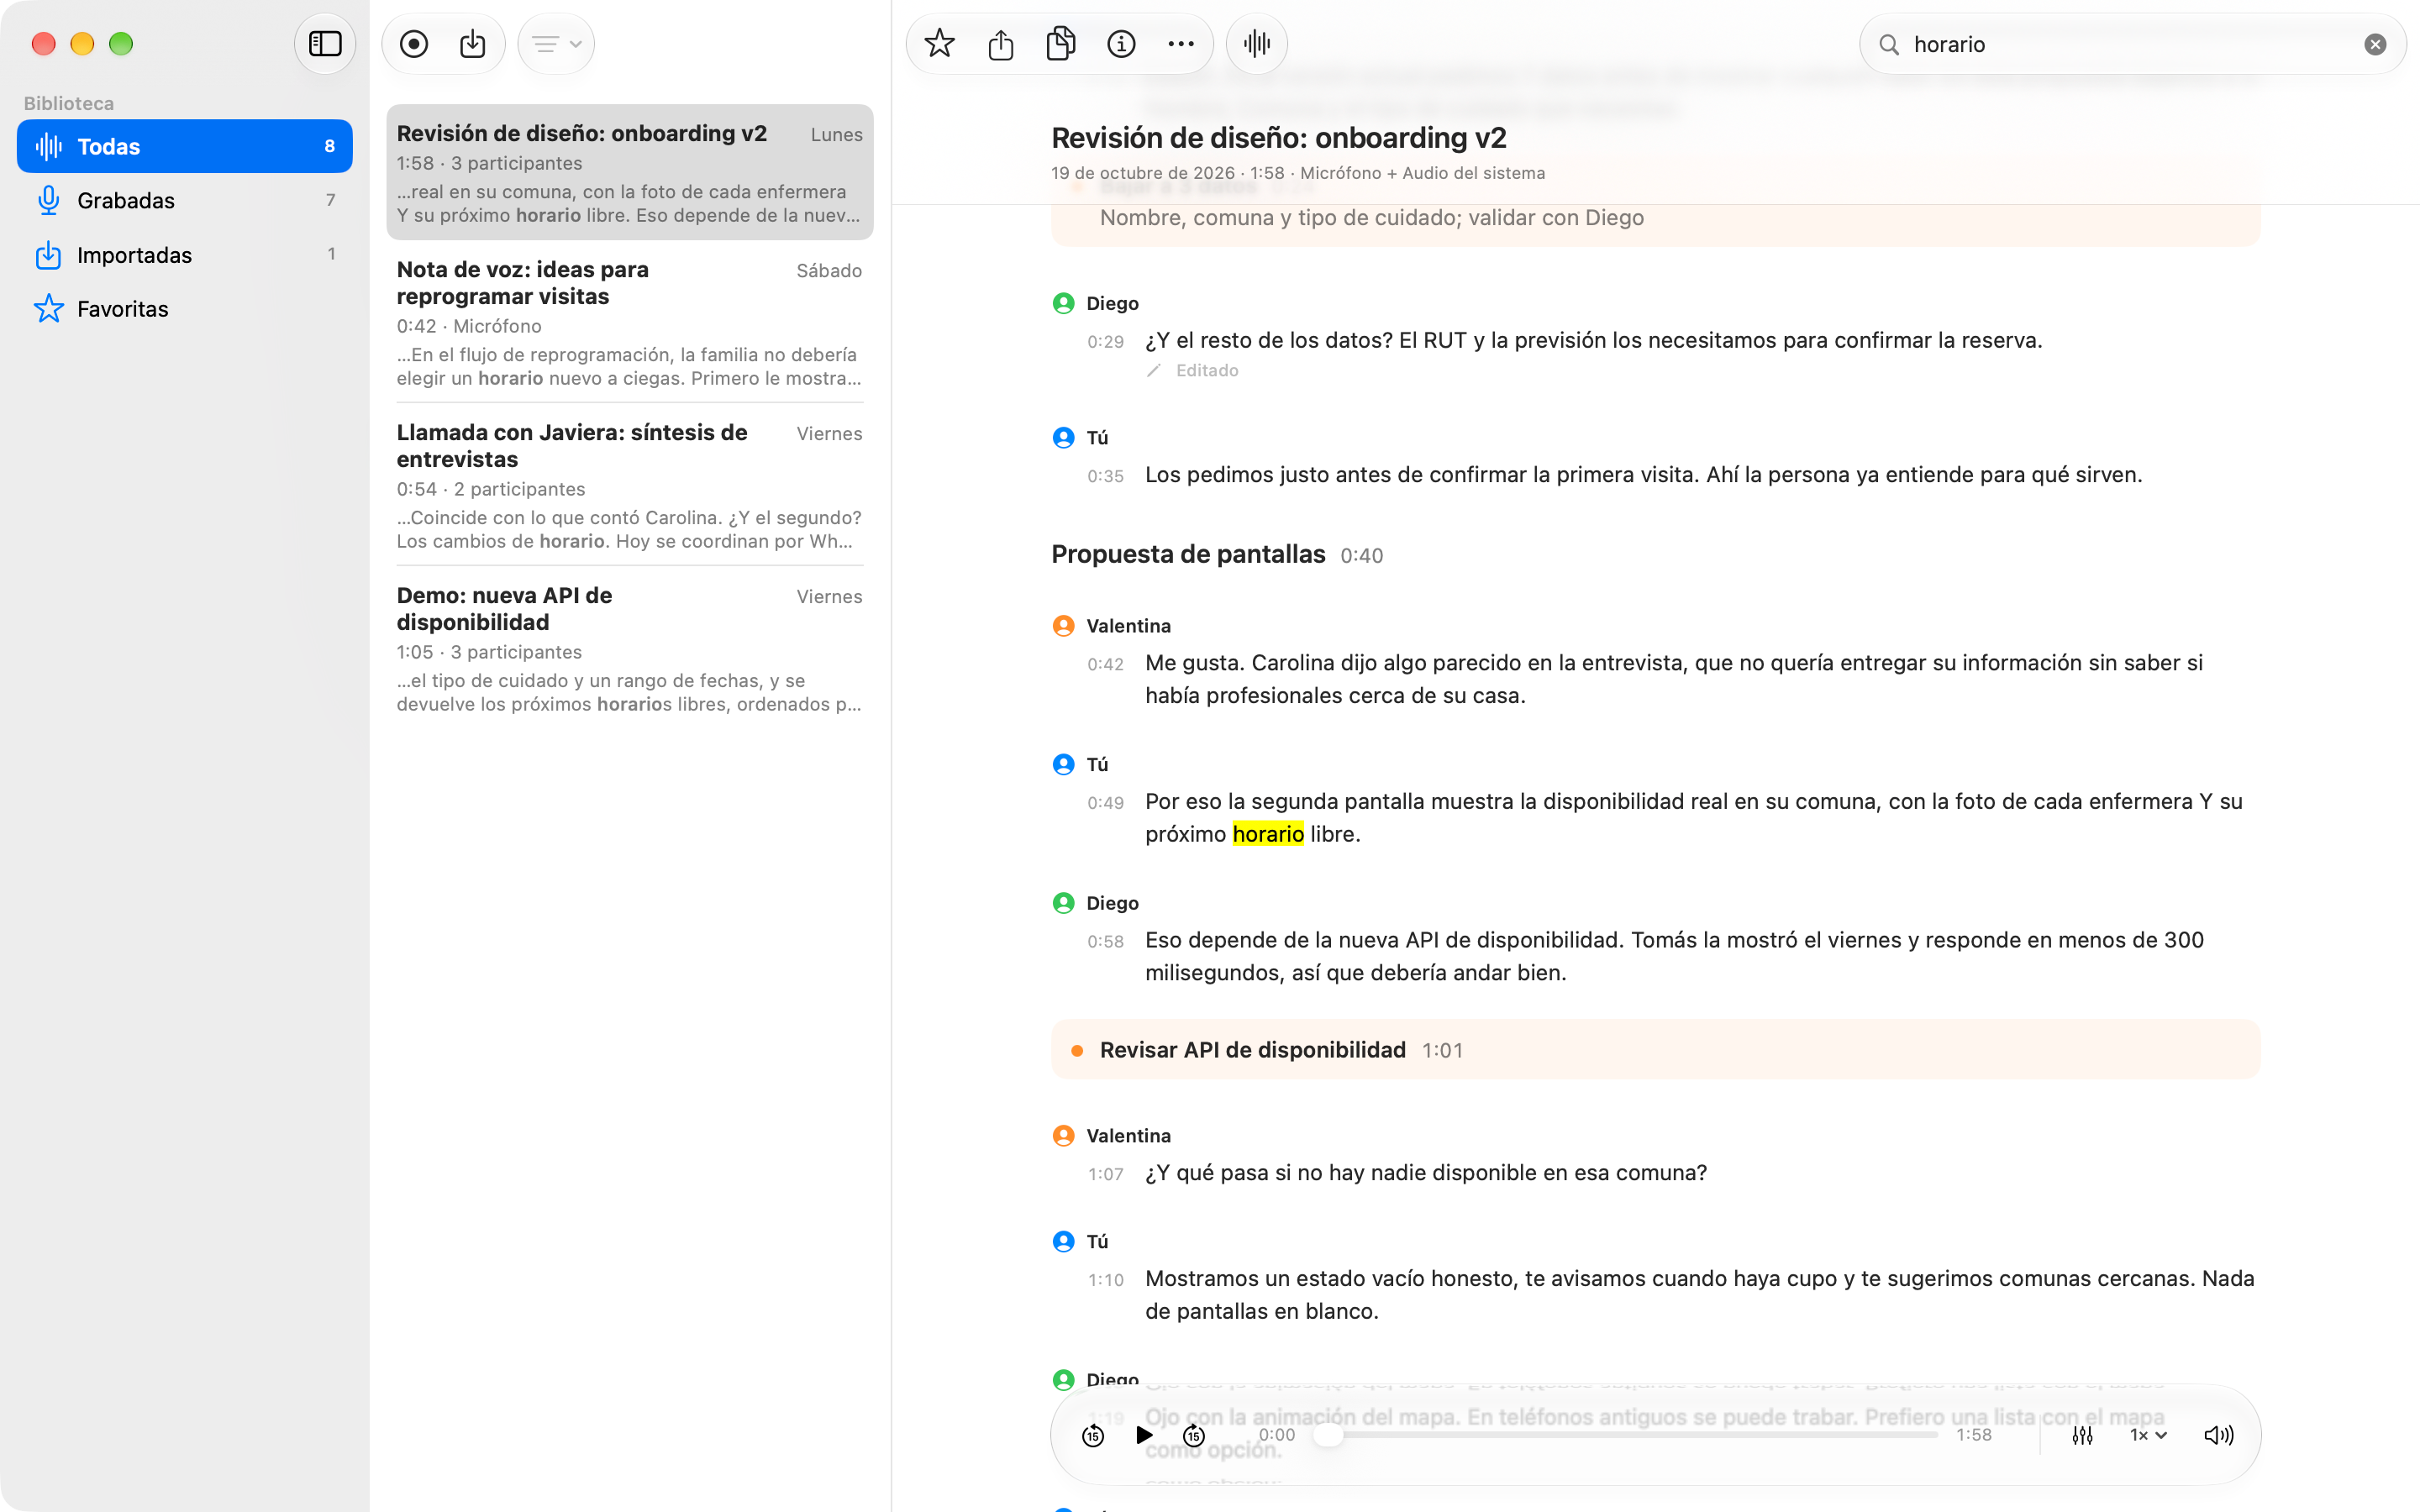Click the Tú blue avatar at 0:49
The height and width of the screenshot is (1512, 2420).
coord(1063,764)
